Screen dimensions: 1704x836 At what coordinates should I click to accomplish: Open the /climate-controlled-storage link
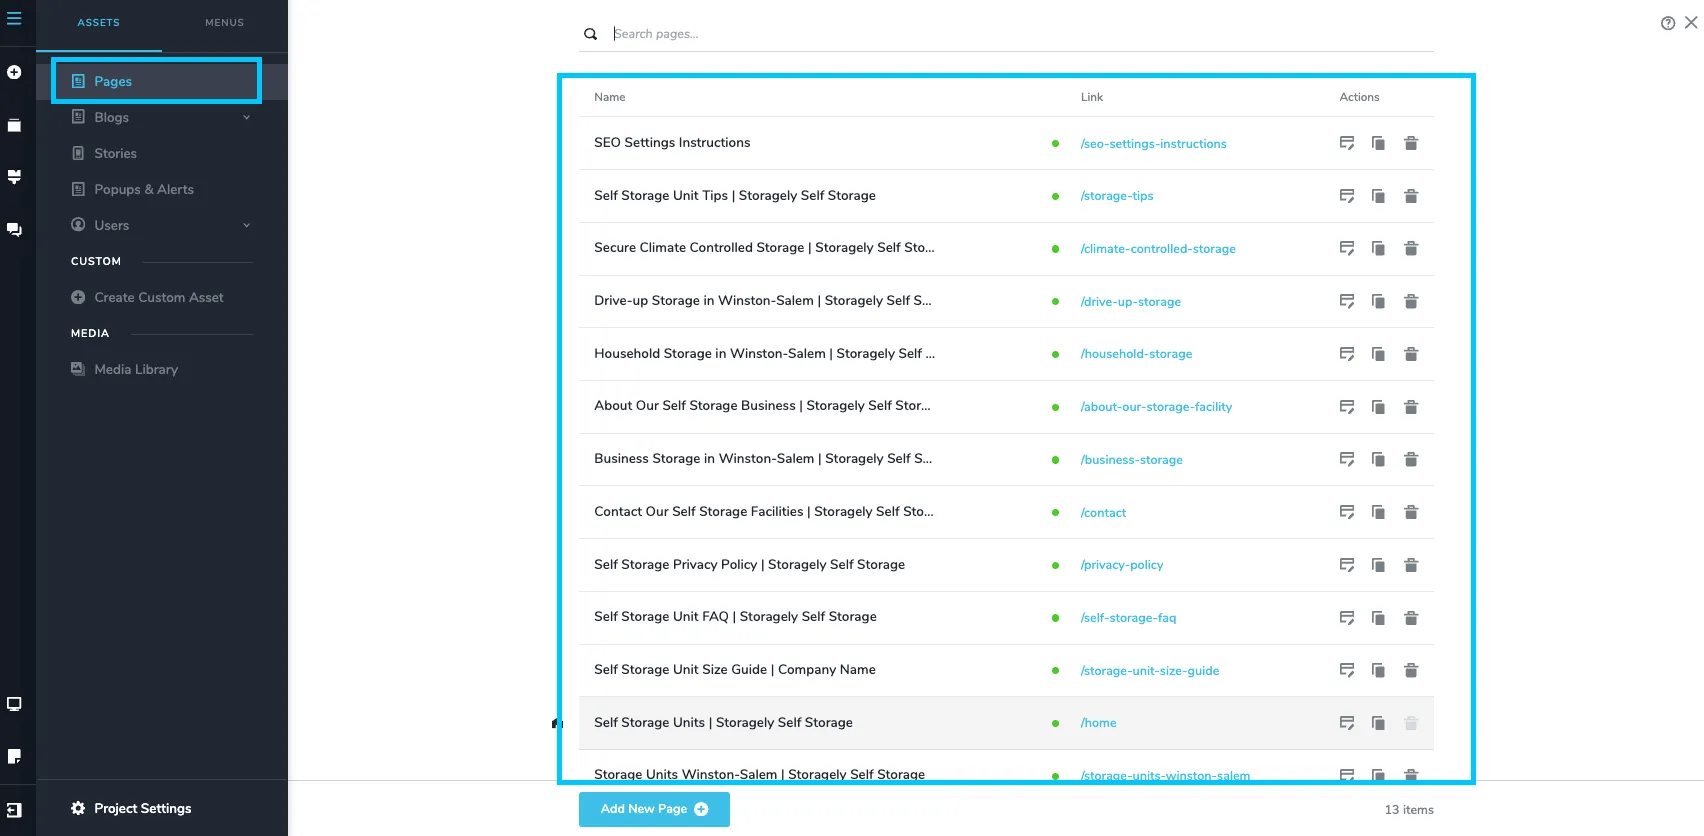click(1158, 249)
